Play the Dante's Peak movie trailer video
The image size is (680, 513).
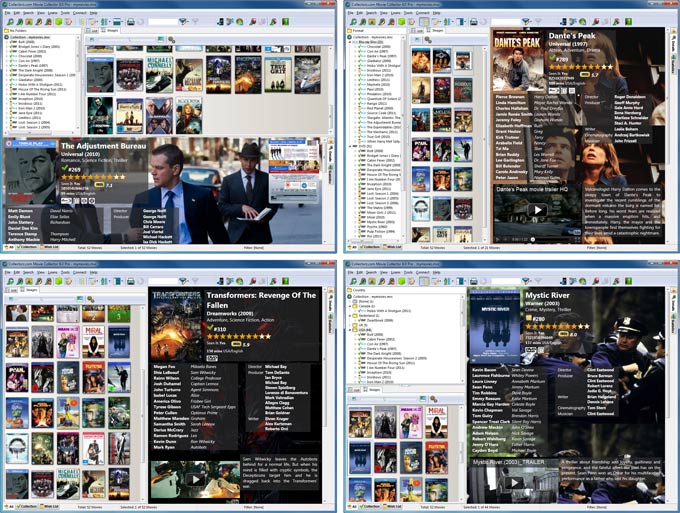click(538, 211)
